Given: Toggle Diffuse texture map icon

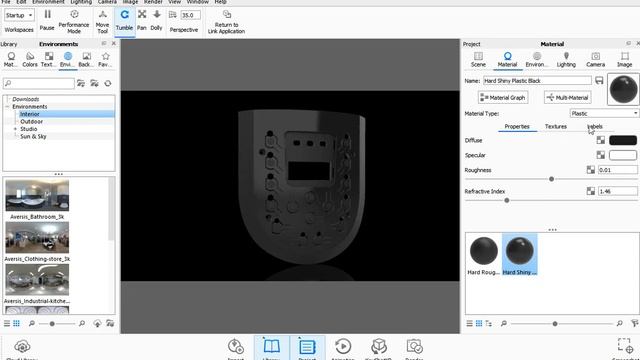Looking at the screenshot, I should (600, 140).
